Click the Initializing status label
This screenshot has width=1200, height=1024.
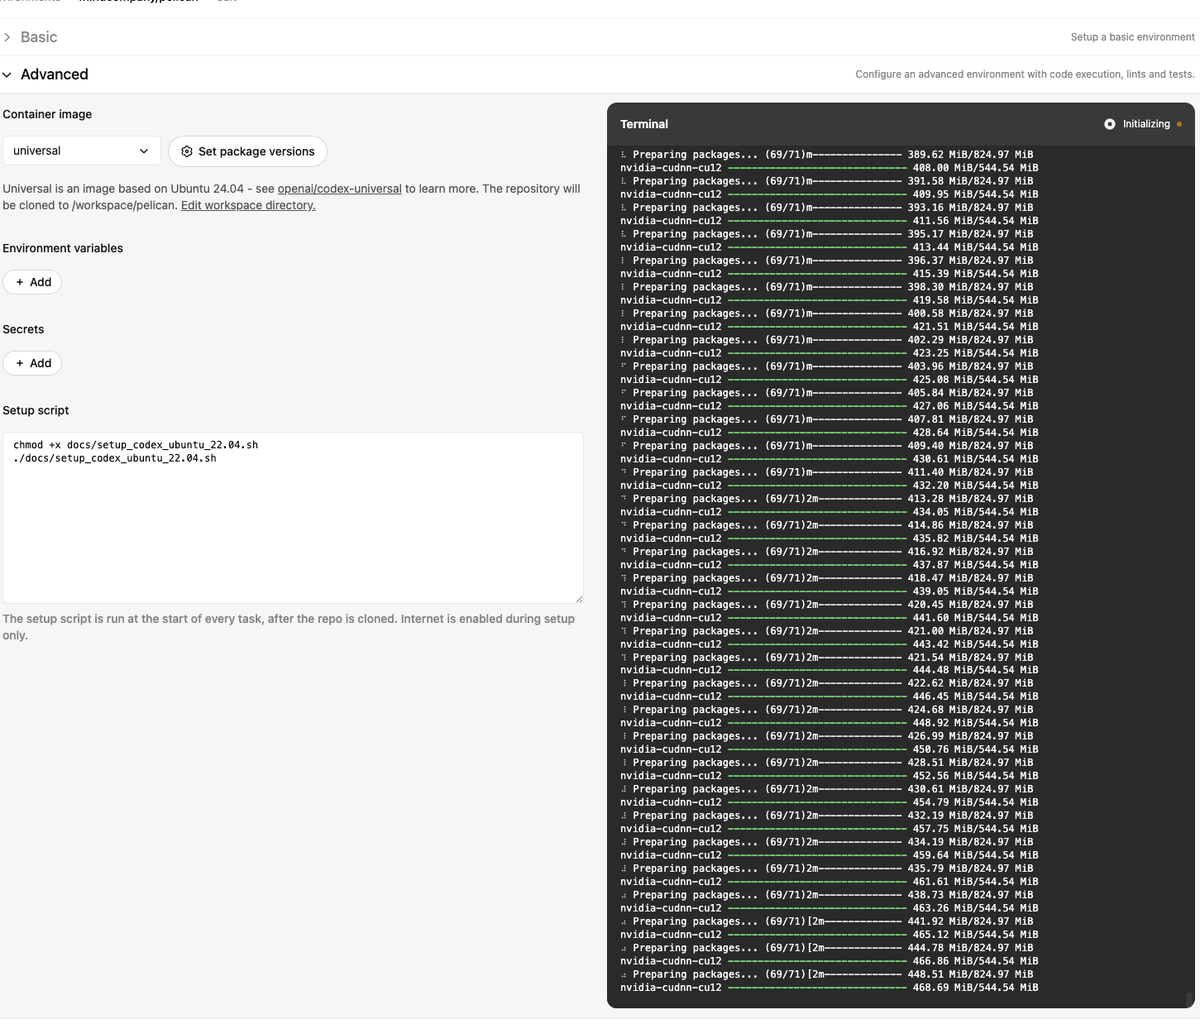click(x=1146, y=124)
